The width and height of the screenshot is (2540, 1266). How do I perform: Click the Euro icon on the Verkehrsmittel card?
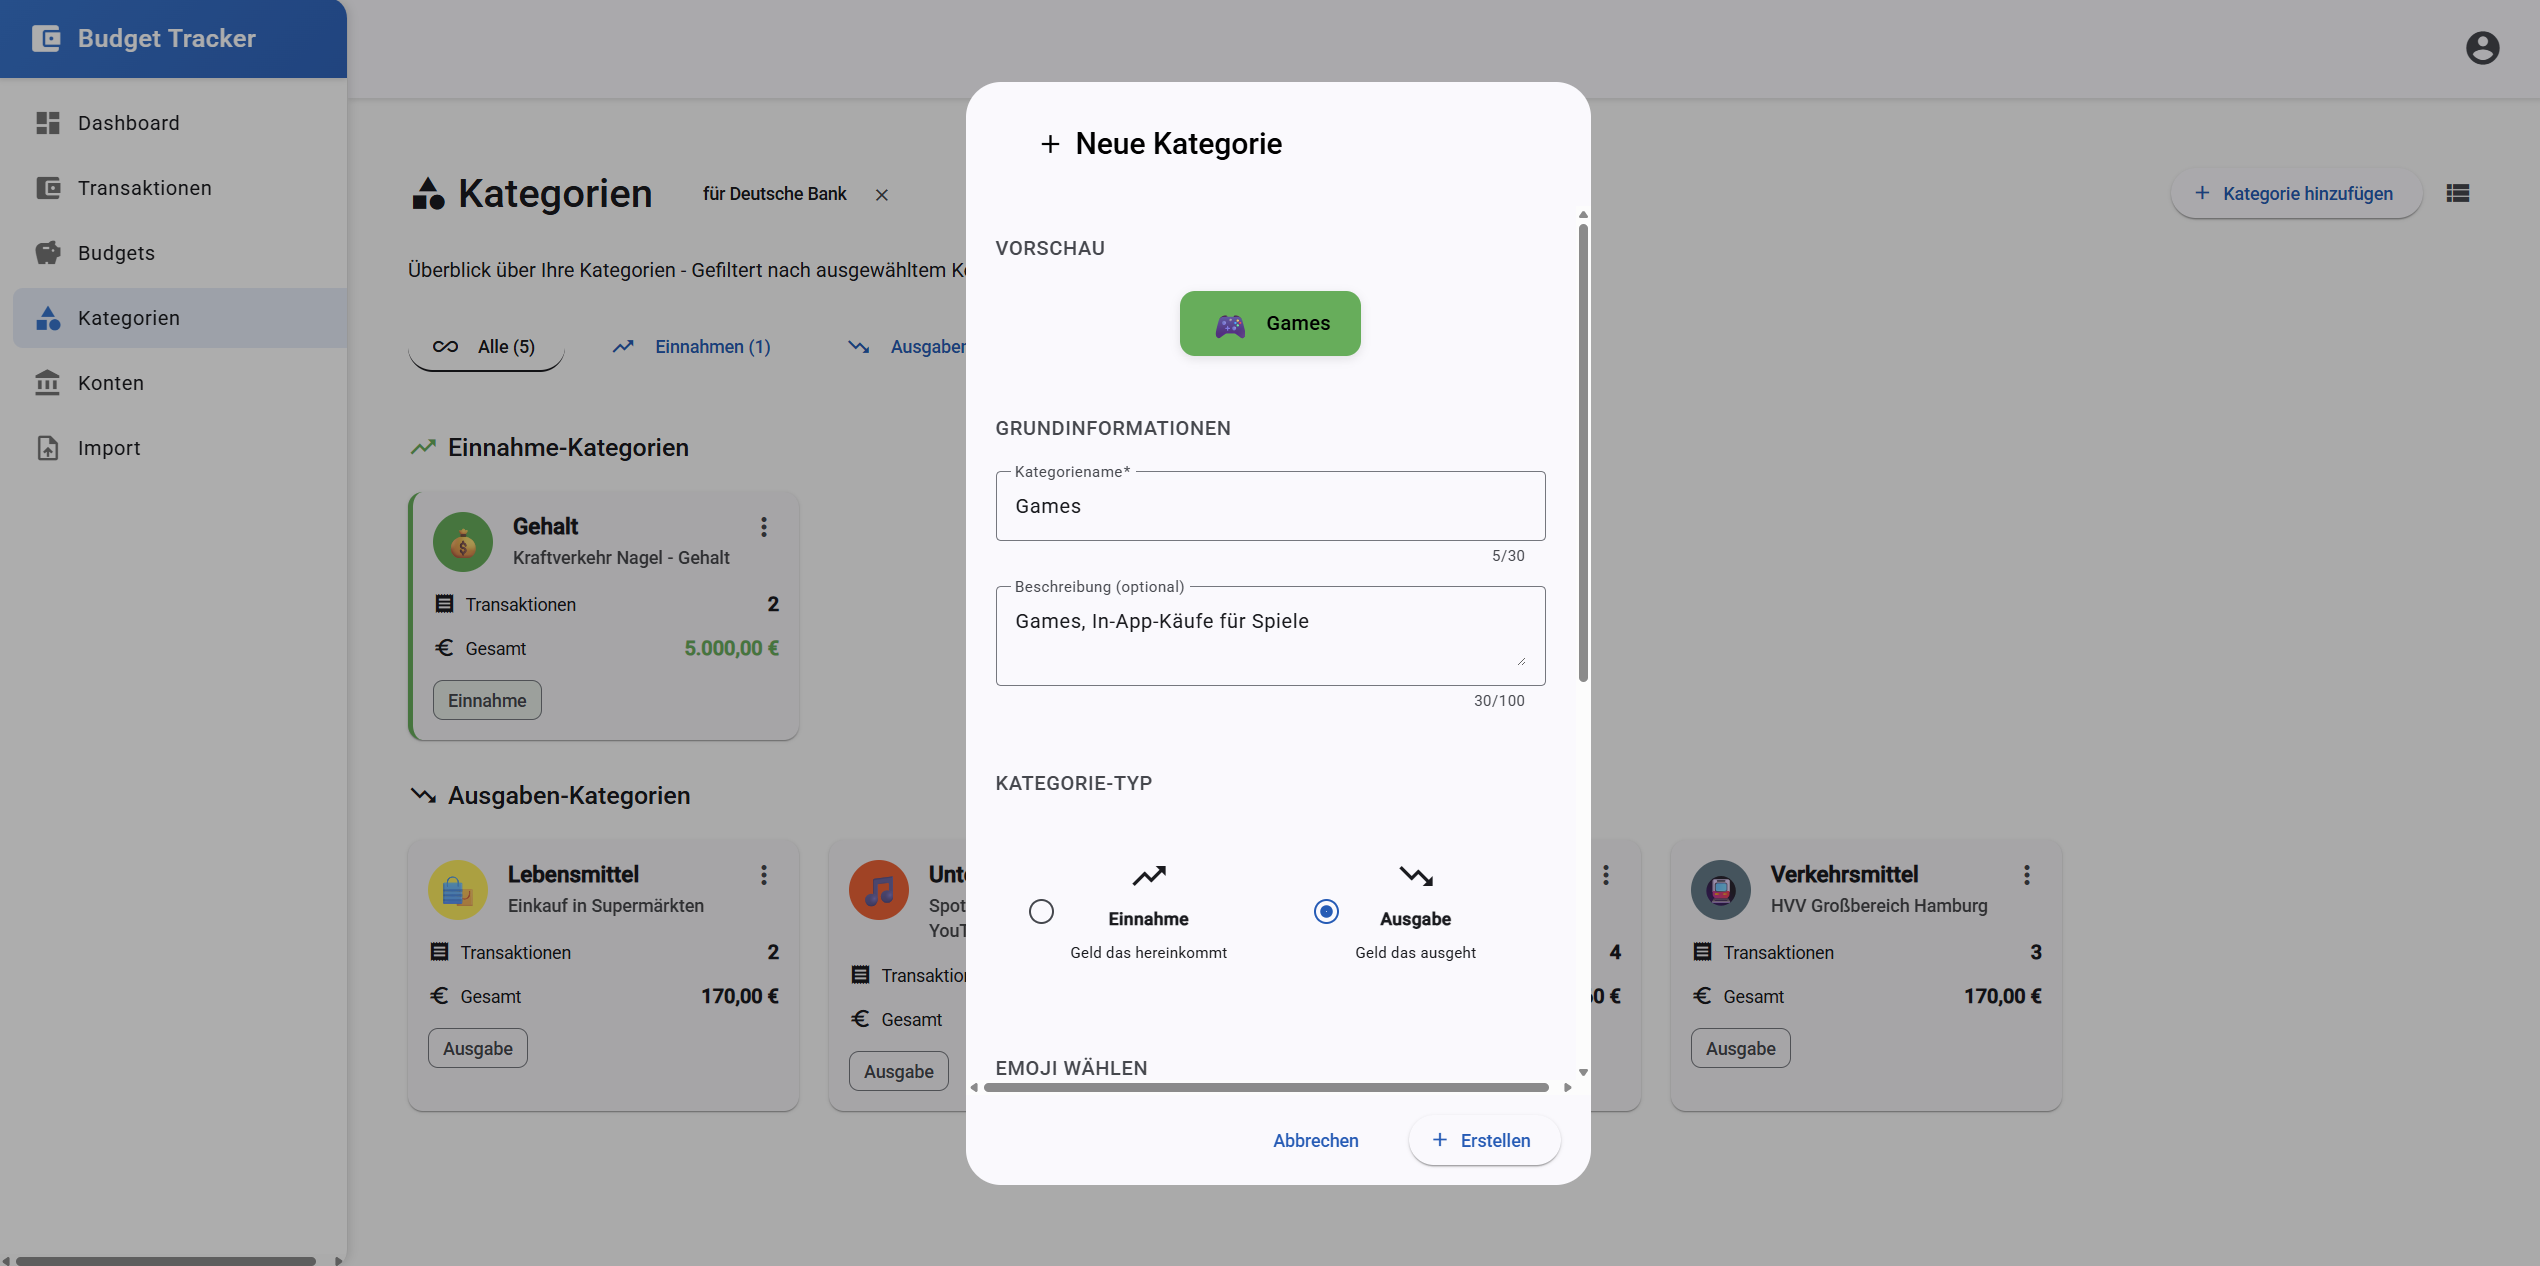click(x=1702, y=996)
